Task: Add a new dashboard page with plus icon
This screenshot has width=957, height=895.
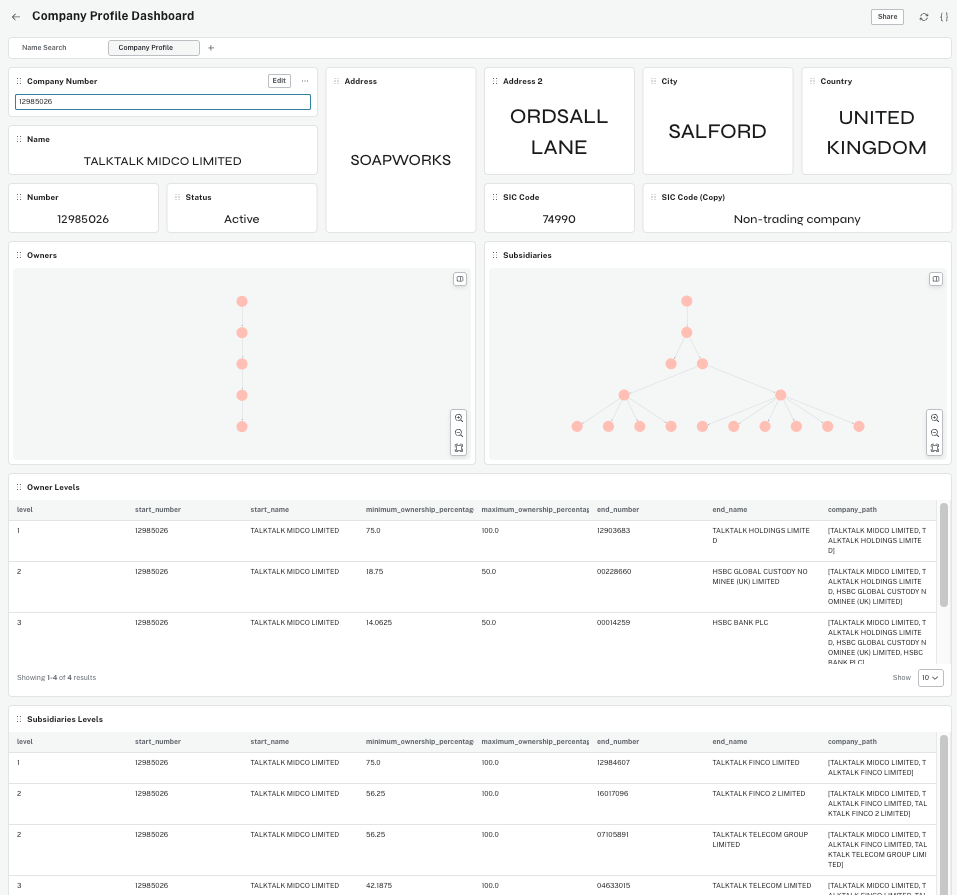Action: click(211, 48)
